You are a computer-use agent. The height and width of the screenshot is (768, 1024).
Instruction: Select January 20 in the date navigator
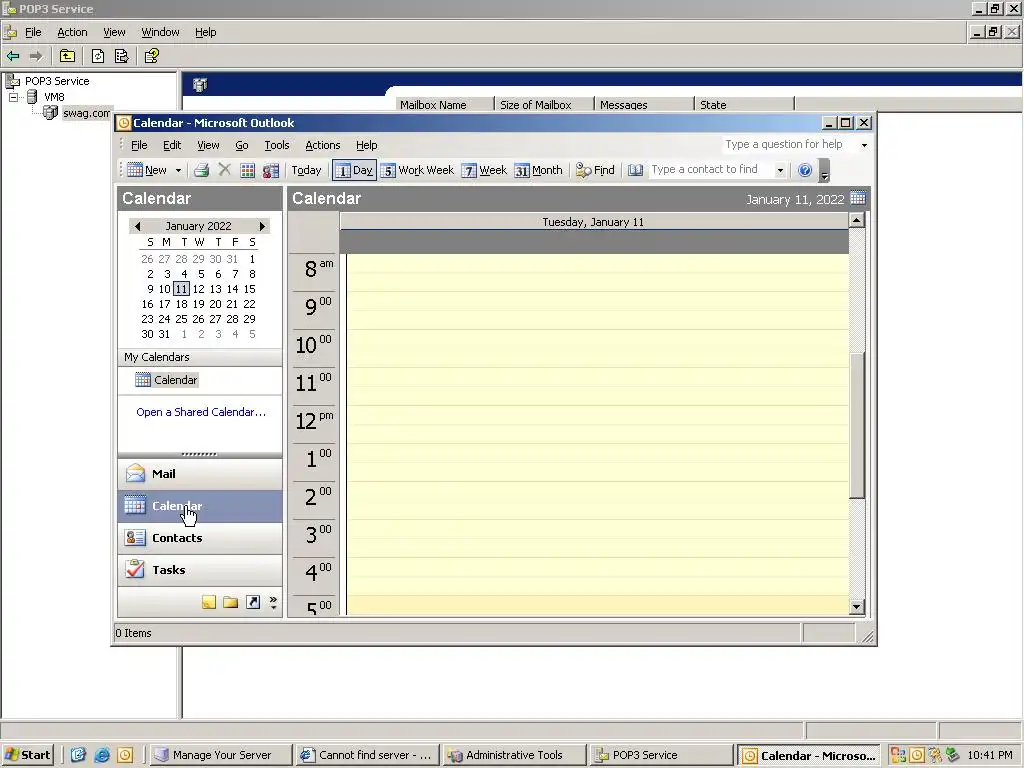point(216,304)
